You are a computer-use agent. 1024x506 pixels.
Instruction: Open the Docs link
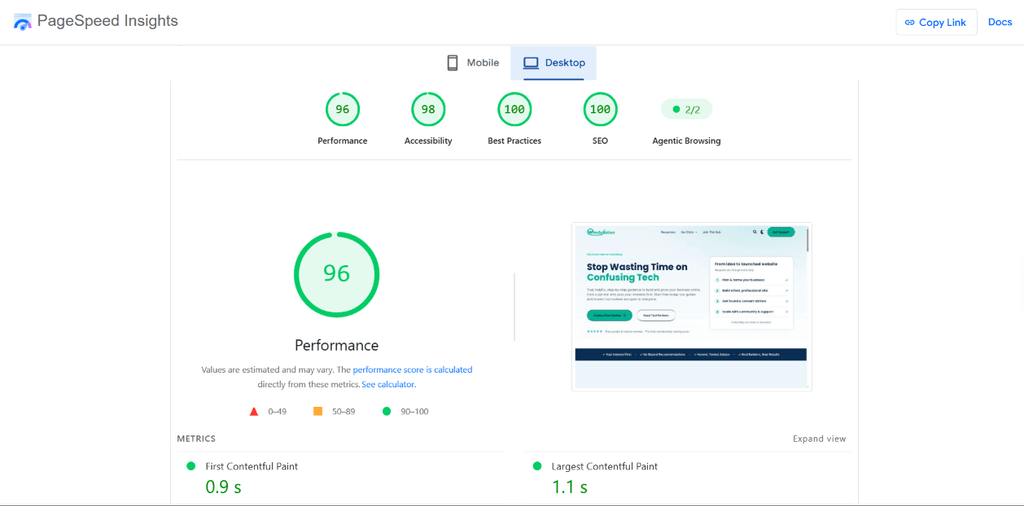pos(1000,22)
